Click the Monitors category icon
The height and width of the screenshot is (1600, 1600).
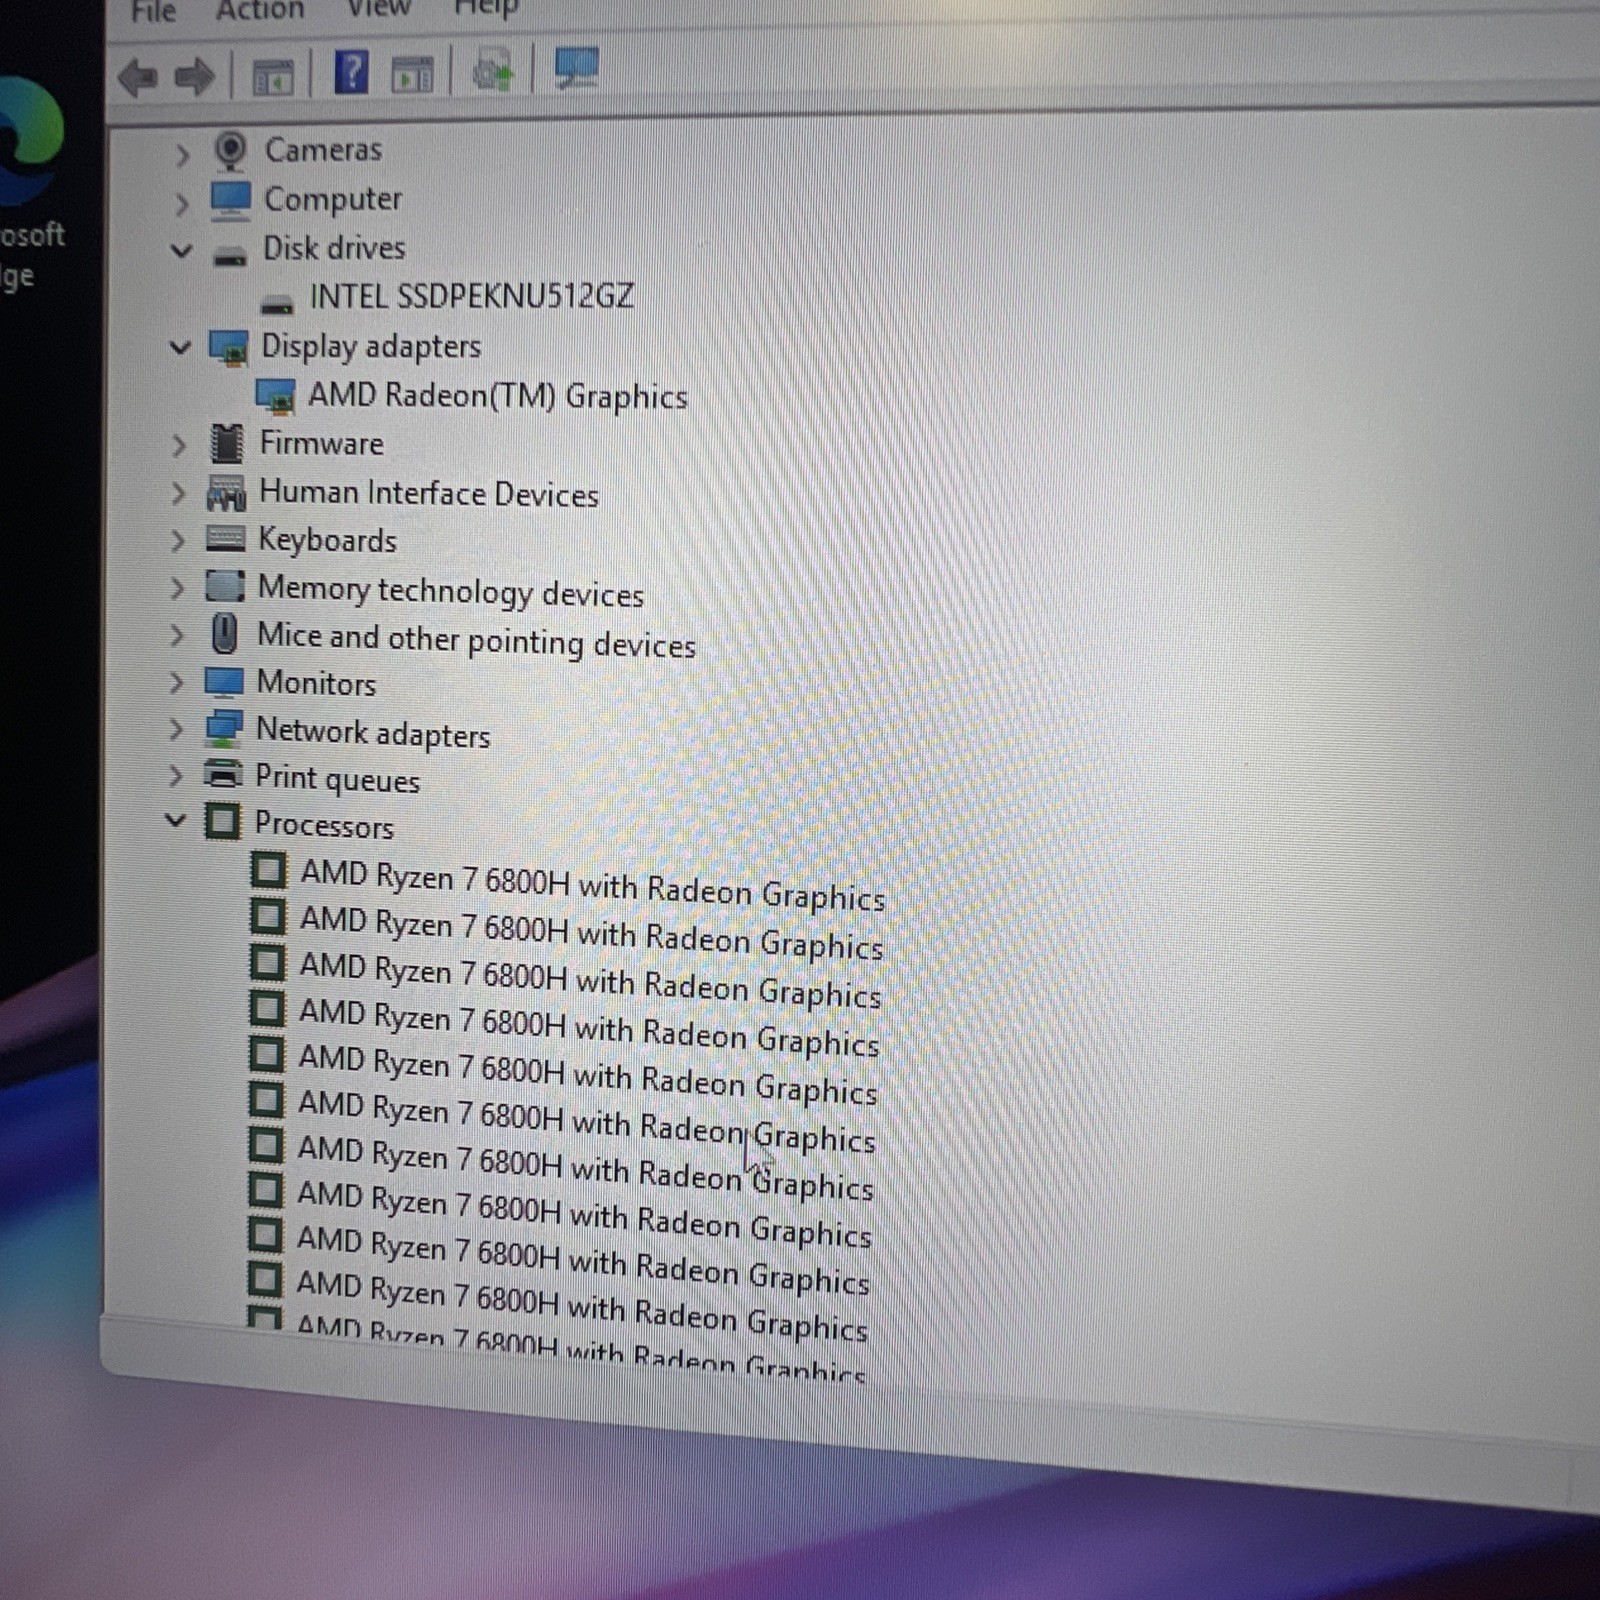223,682
